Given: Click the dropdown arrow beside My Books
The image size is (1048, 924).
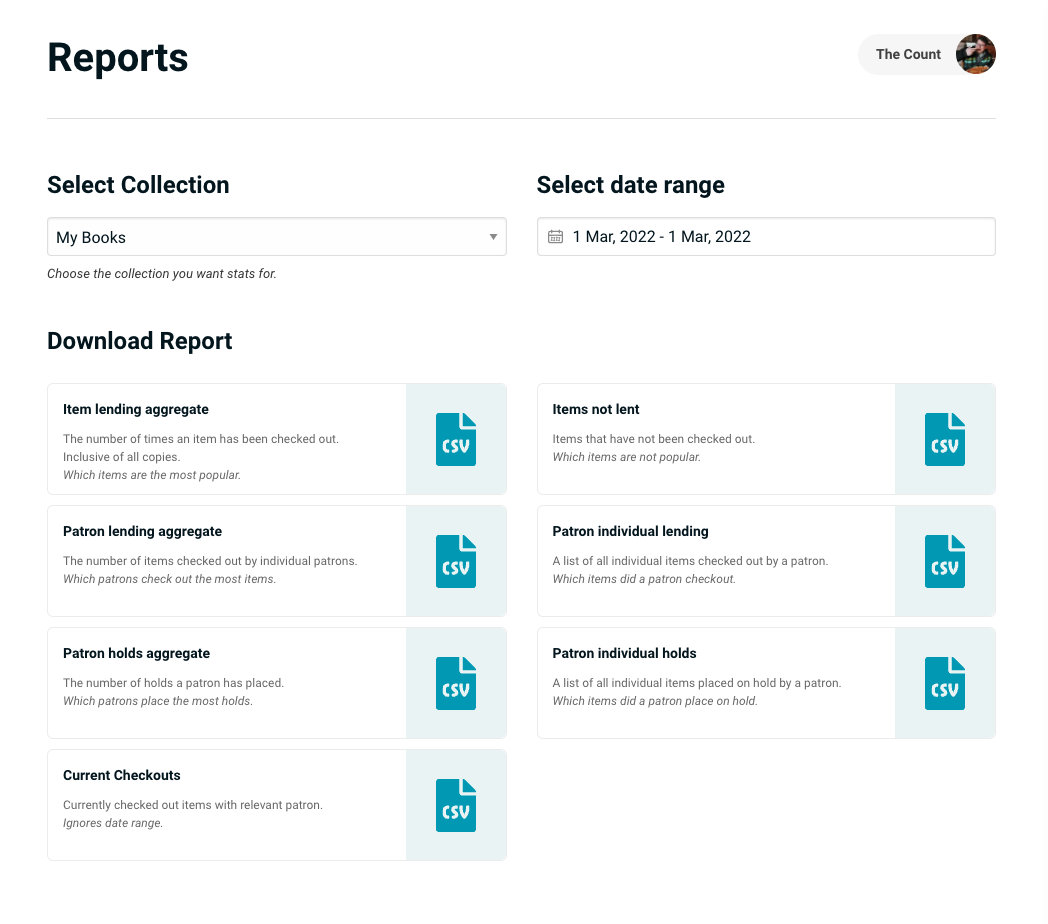Looking at the screenshot, I should pyautogui.click(x=493, y=236).
